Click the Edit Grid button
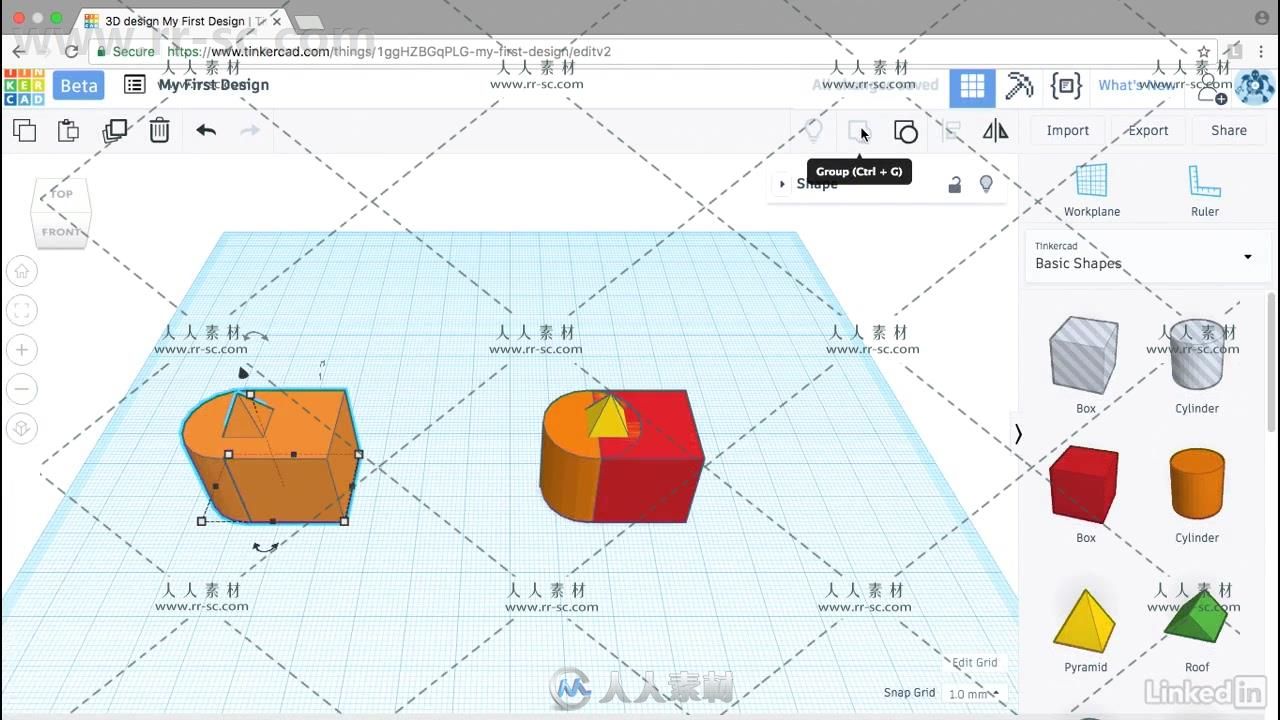This screenshot has height=720, width=1280. tap(974, 662)
